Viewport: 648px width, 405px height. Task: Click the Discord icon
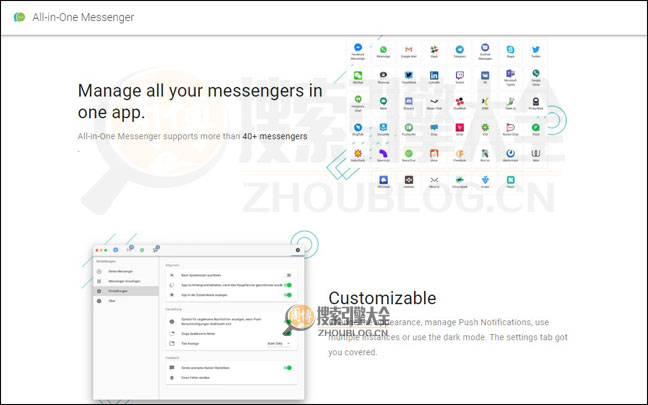tap(409, 101)
